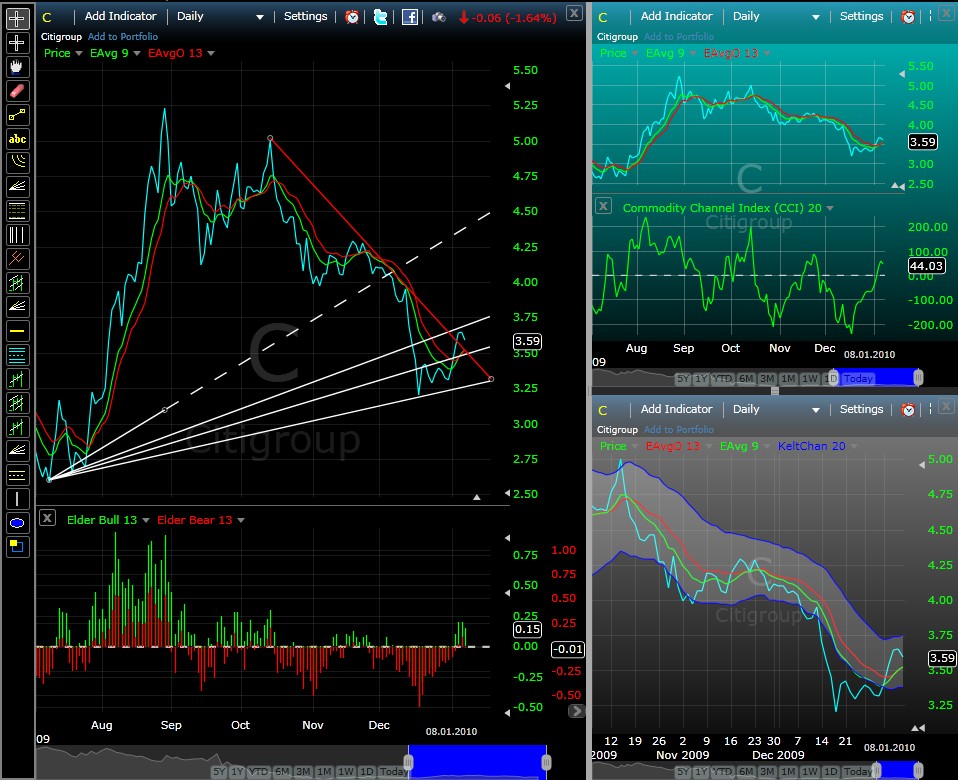Pick the abc text annotation tool
The image size is (958, 780).
(17, 139)
